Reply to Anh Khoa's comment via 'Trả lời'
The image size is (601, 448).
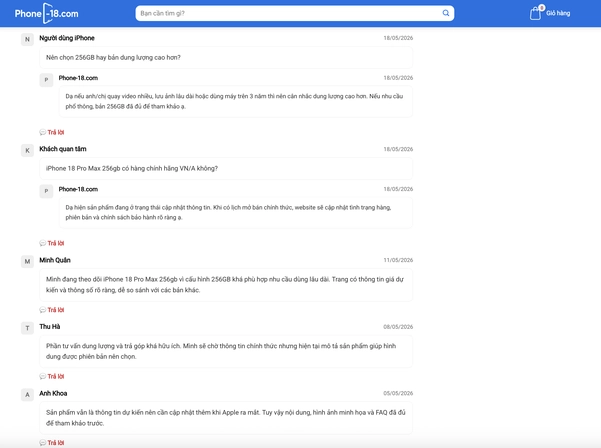(52, 443)
